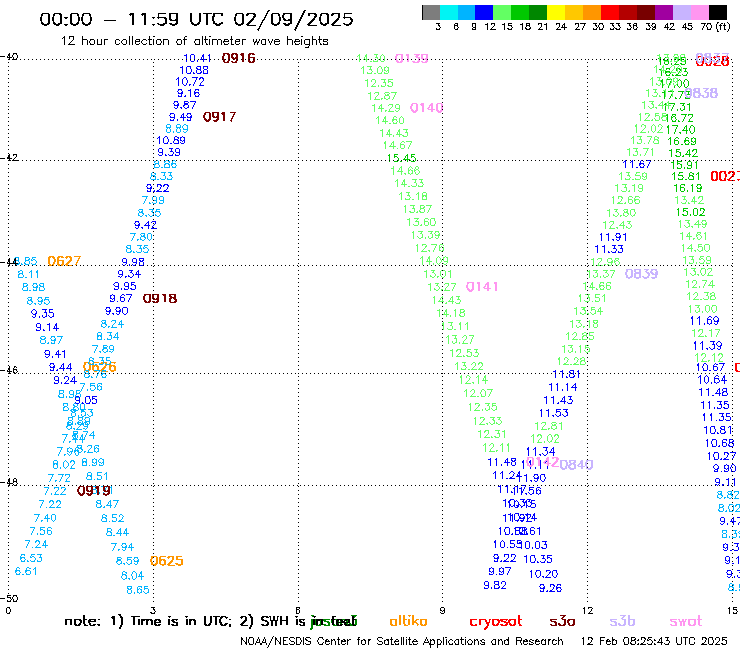Click the wave height value 10.41
The image size is (740, 650).
[197, 58]
